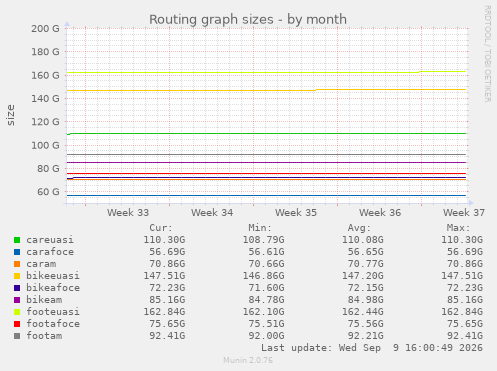This screenshot has height=371, width=497.
Task: Click the 100 G y-axis label
Action: [45, 145]
